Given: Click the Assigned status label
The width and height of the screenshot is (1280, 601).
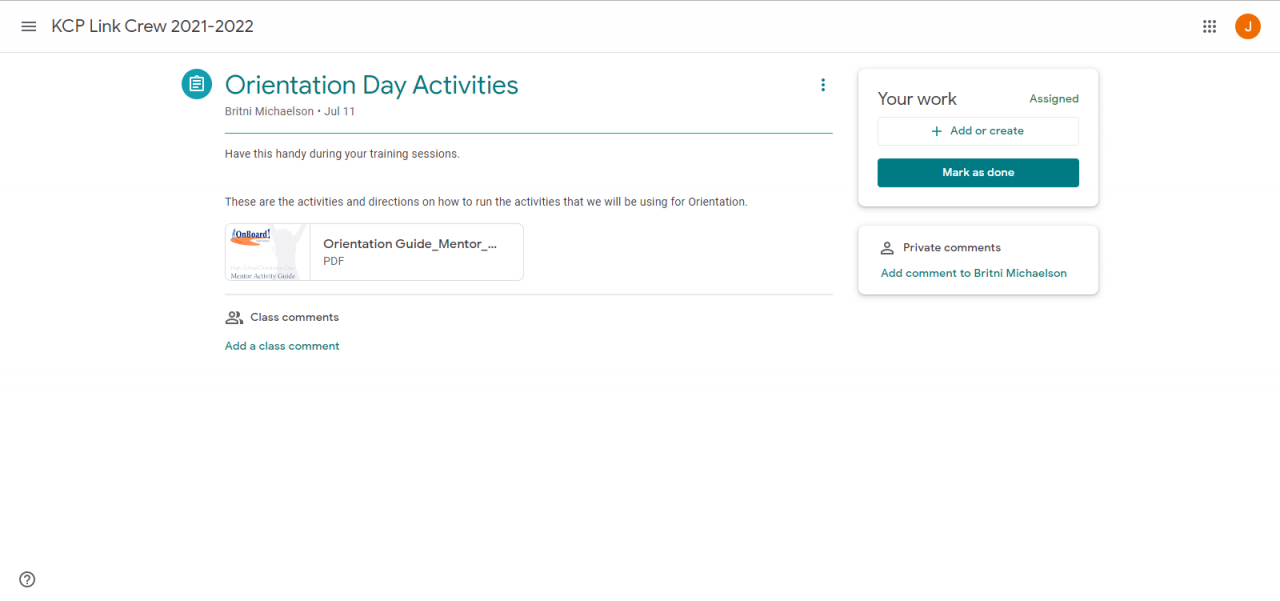Looking at the screenshot, I should click(1054, 99).
